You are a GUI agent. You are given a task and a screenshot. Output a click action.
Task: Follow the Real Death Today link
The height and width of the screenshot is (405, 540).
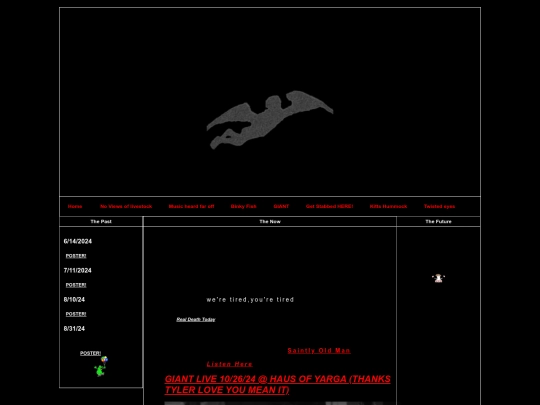(196, 320)
